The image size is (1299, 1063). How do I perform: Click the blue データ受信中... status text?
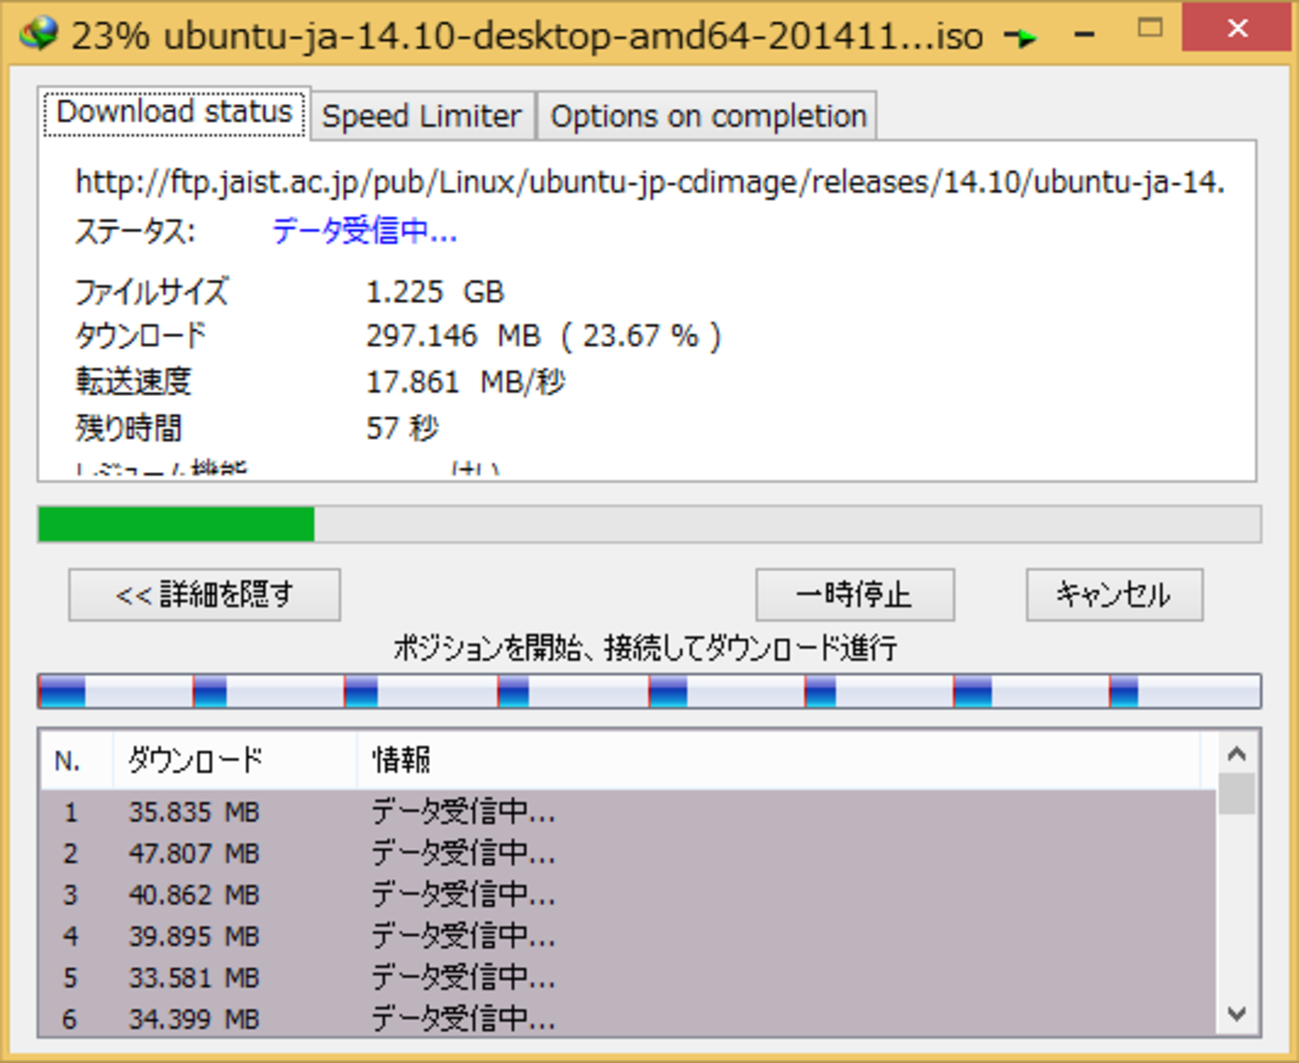coord(364,232)
